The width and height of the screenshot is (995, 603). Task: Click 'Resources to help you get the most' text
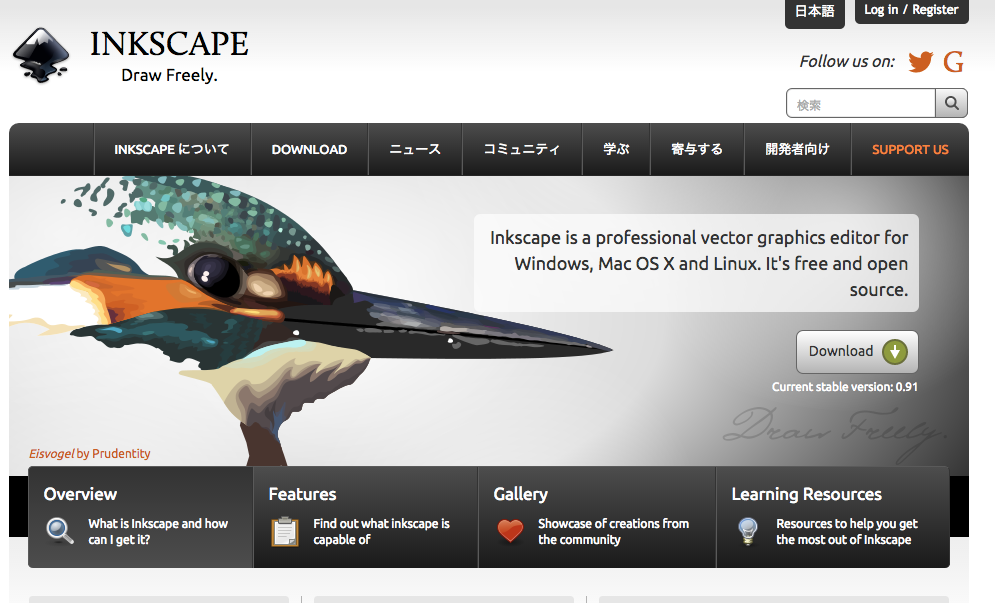(x=847, y=531)
